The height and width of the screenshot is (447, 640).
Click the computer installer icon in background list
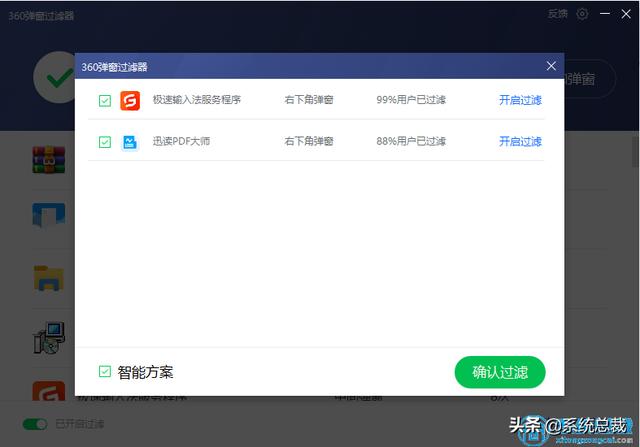click(x=49, y=338)
